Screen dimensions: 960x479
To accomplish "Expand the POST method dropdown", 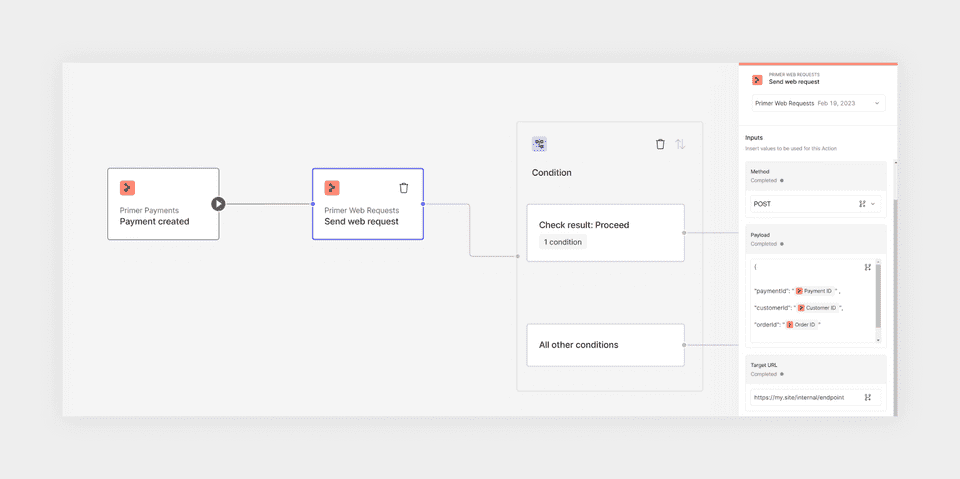I will pyautogui.click(x=873, y=204).
